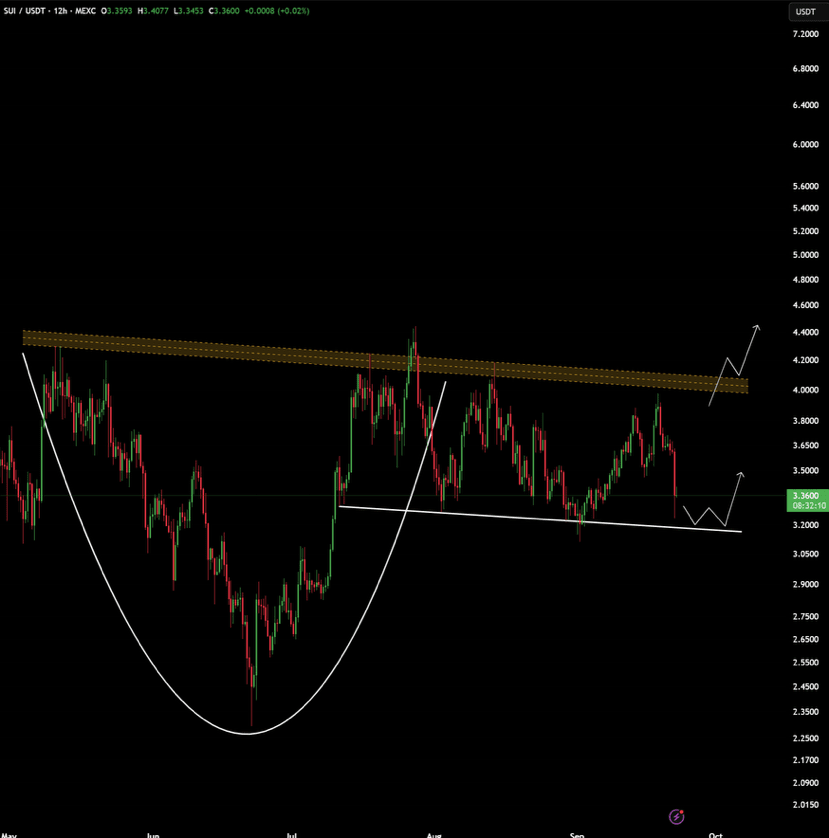Viewport: 829px width, 838px height.
Task: Click the 2.0900 price axis label
Action: click(805, 783)
